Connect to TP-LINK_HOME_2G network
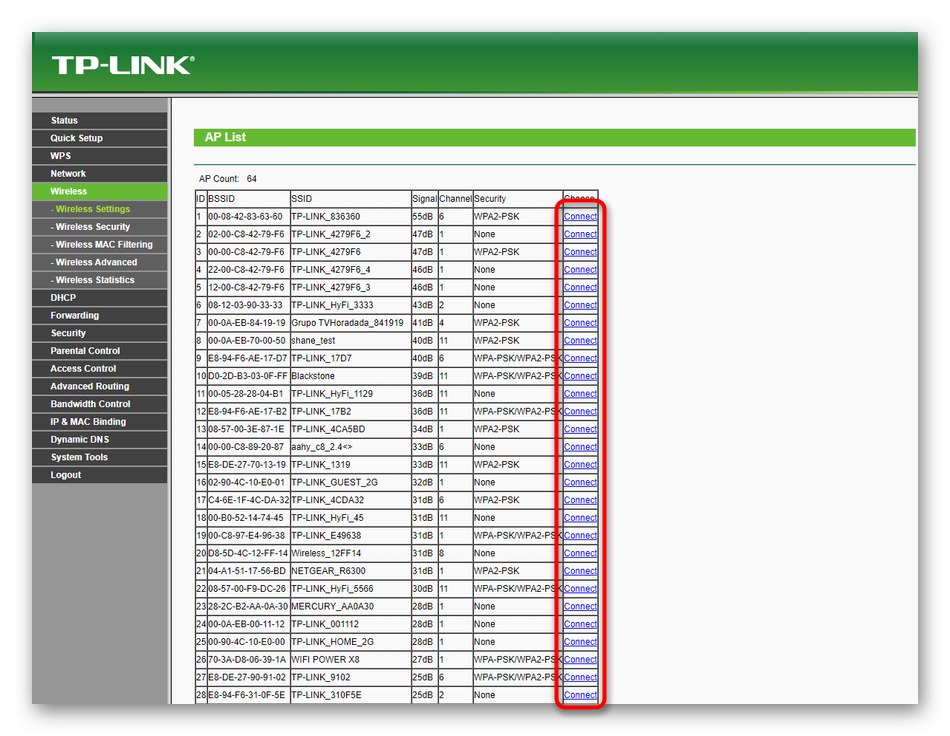This screenshot has height=736, width=950. point(580,641)
